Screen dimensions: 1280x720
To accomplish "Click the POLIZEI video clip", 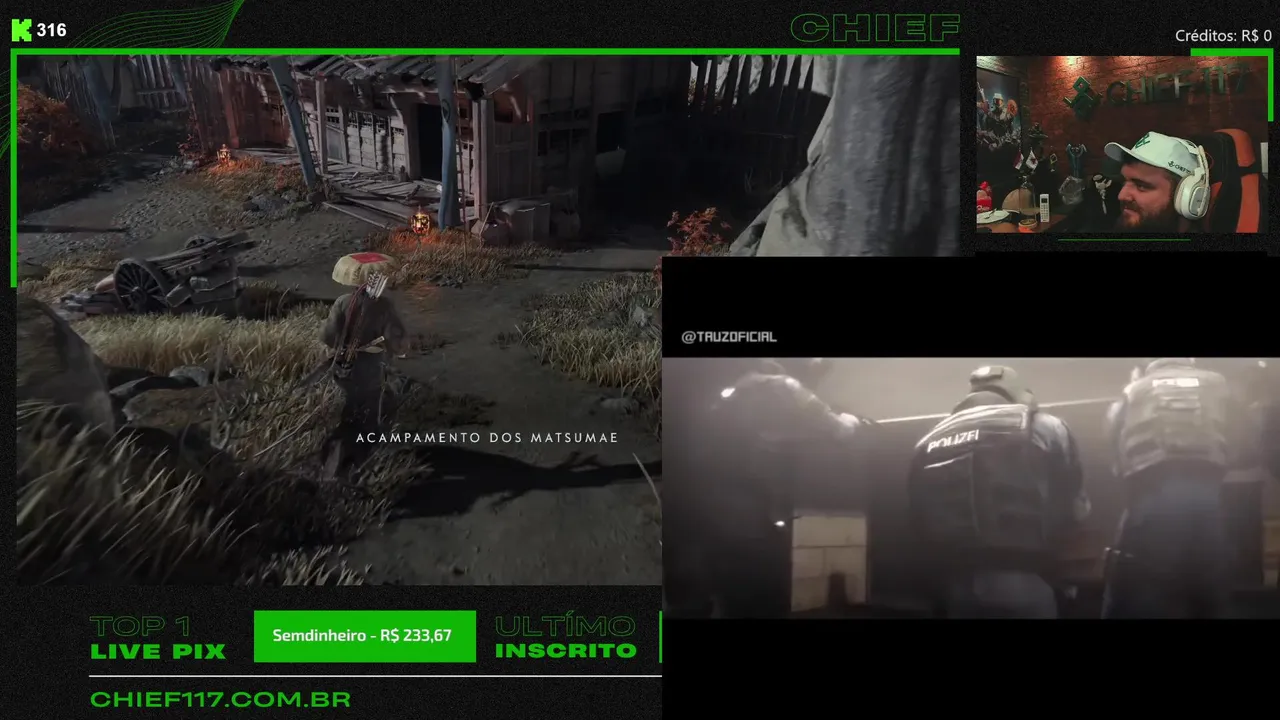I will pos(971,488).
